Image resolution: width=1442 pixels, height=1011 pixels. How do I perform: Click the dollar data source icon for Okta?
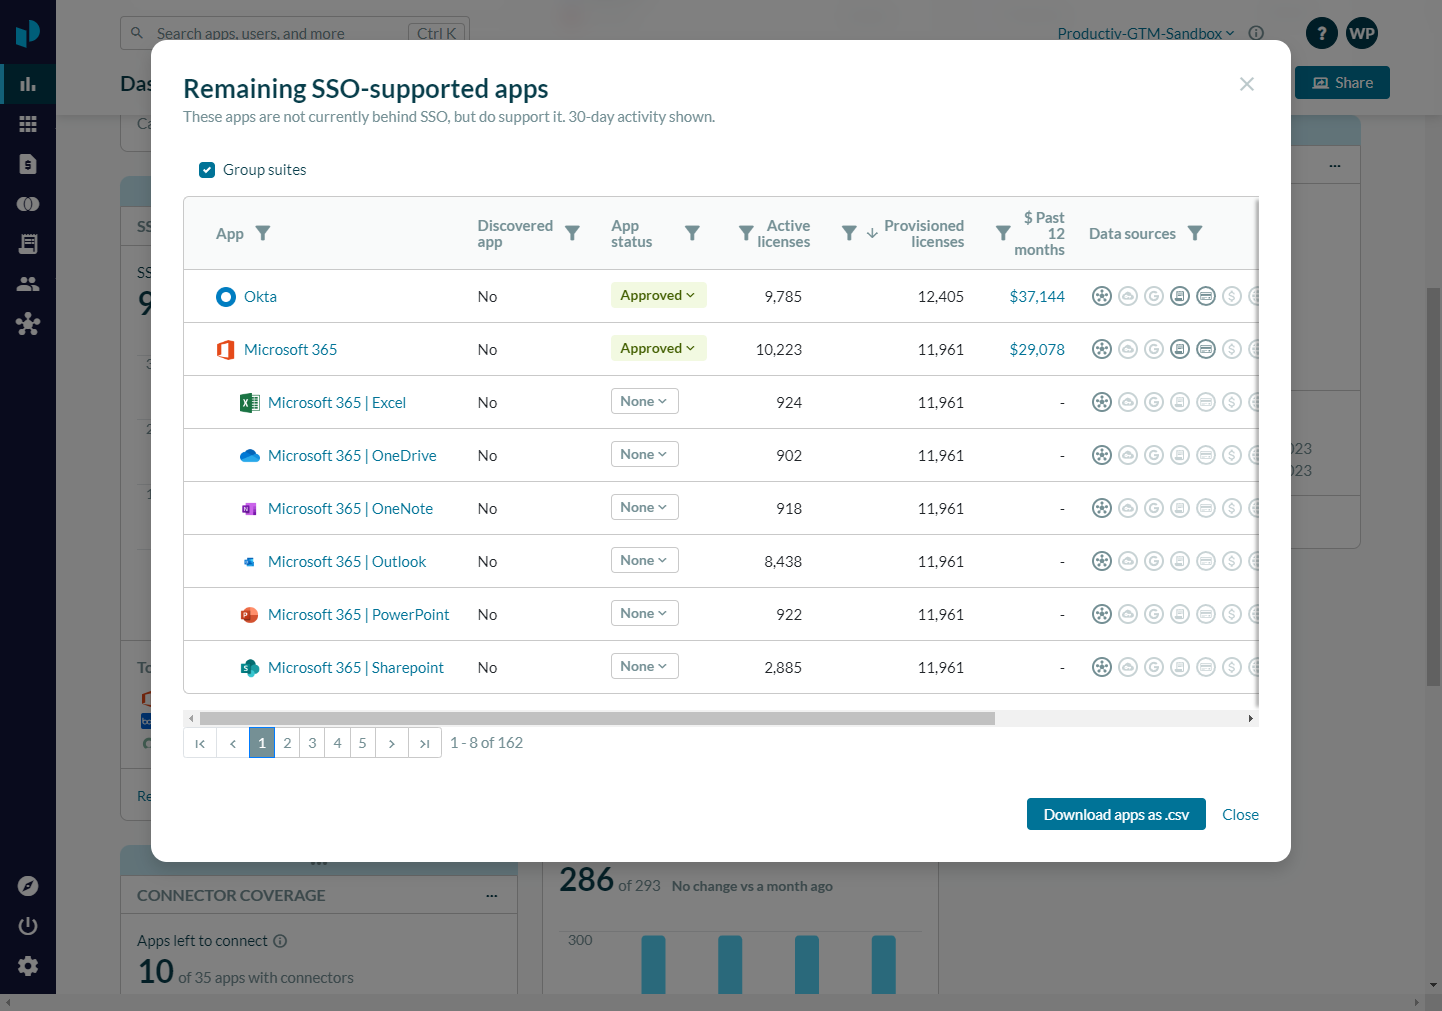[x=1232, y=296]
